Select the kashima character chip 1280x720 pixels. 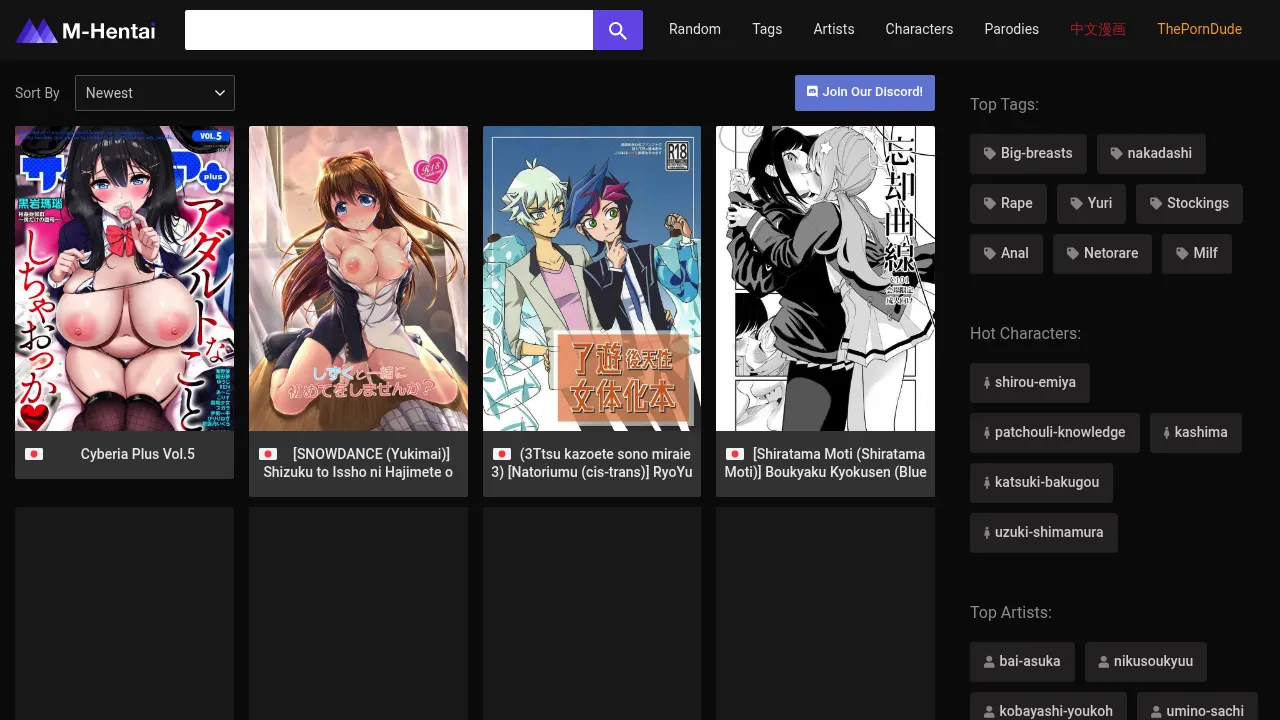pyautogui.click(x=1195, y=432)
